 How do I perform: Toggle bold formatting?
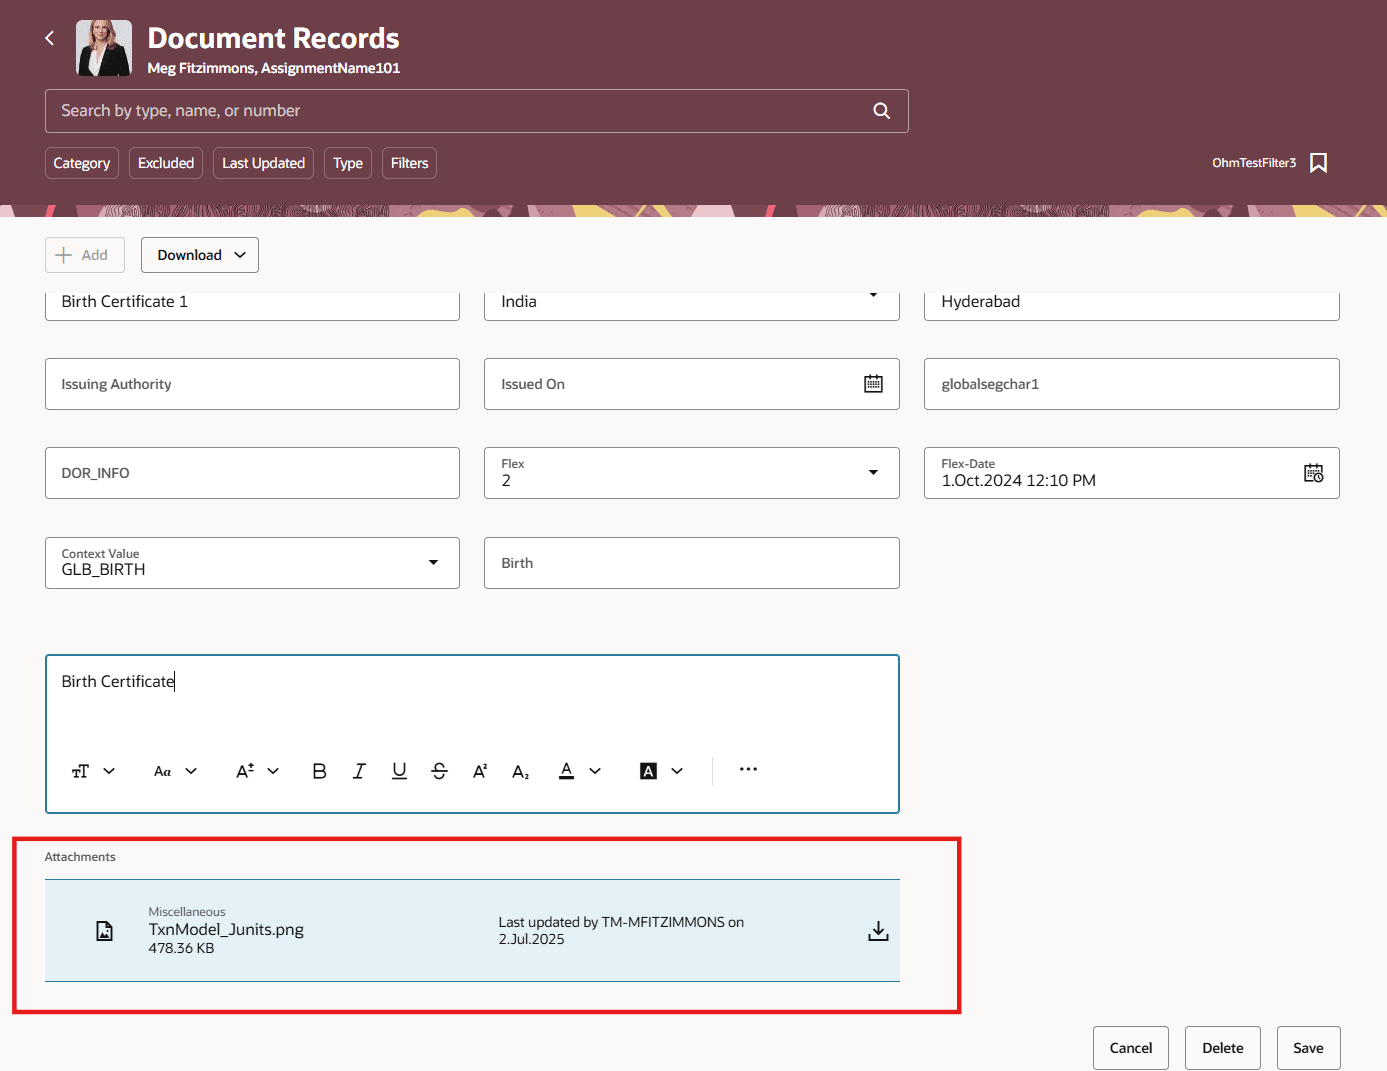[319, 771]
